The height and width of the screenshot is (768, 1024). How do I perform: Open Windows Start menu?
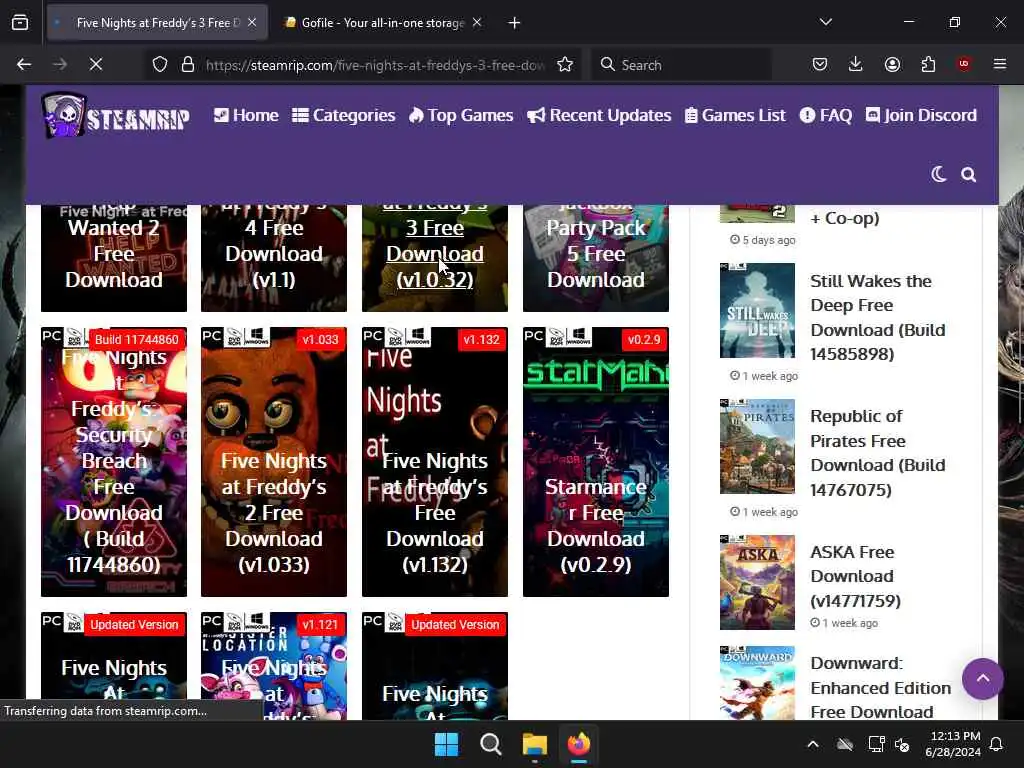(x=447, y=744)
